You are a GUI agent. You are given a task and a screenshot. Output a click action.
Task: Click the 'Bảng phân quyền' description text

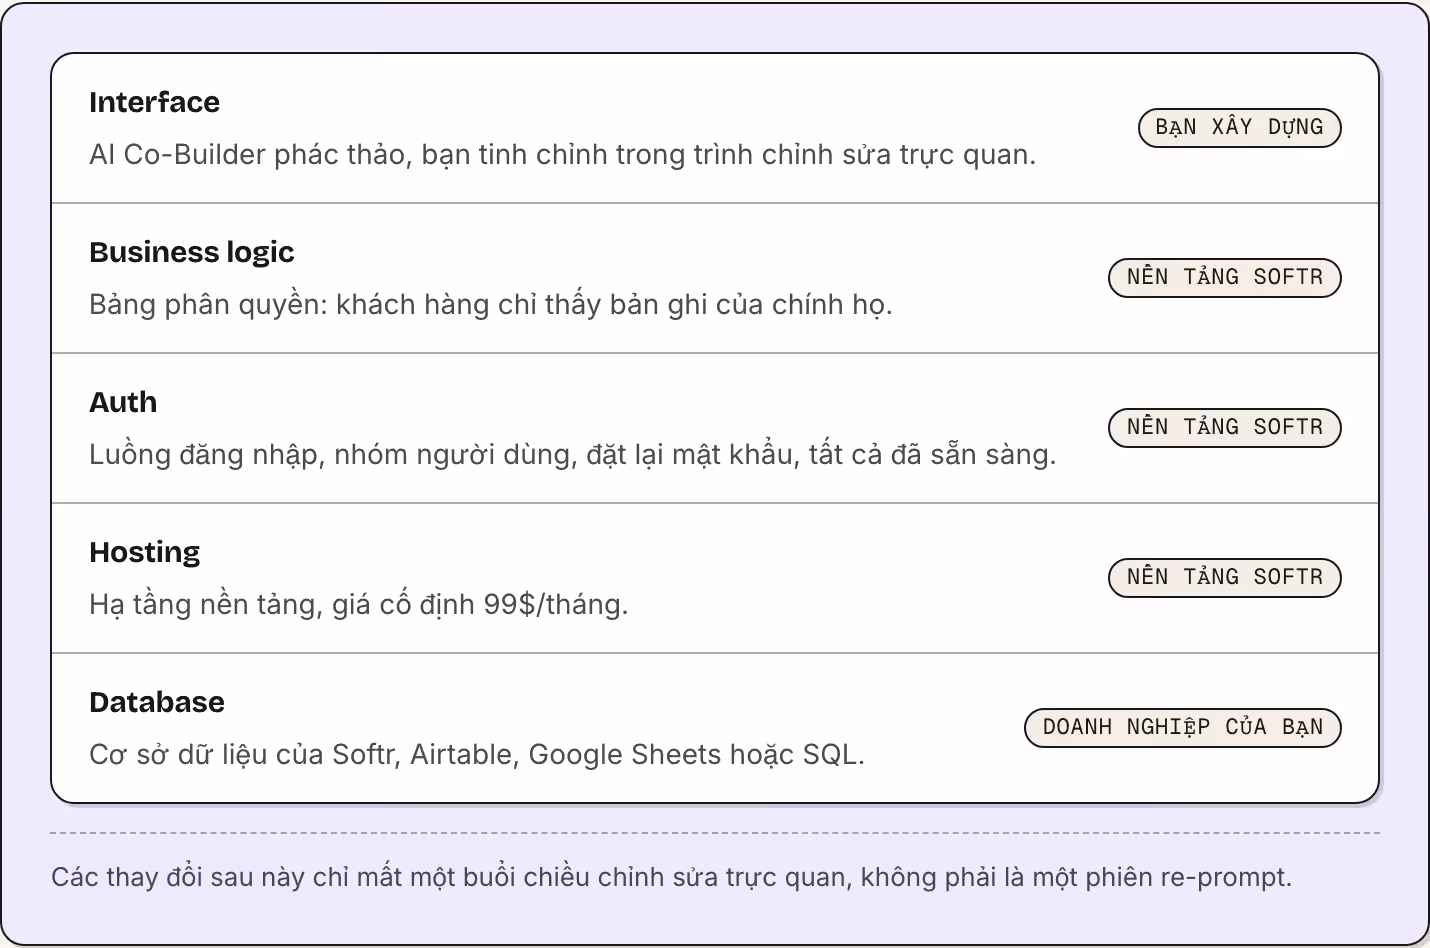[490, 305]
